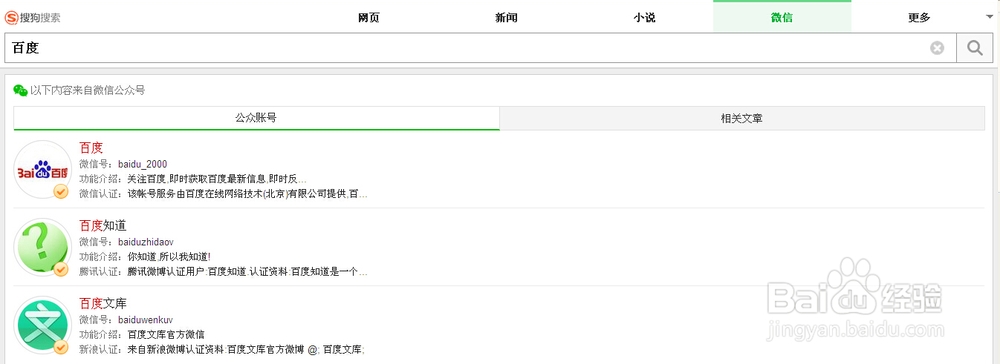
Task: Open the Baidu Zhidao question mark avatar
Action: pos(43,247)
